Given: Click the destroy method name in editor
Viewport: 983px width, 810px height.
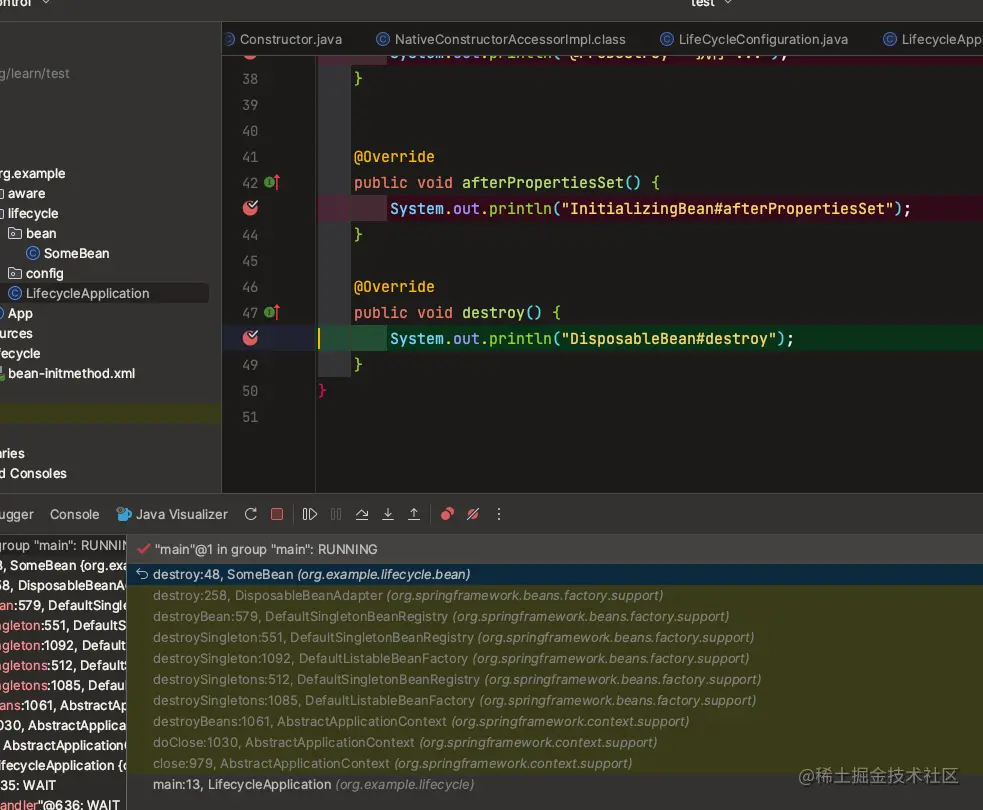Looking at the screenshot, I should [x=493, y=312].
